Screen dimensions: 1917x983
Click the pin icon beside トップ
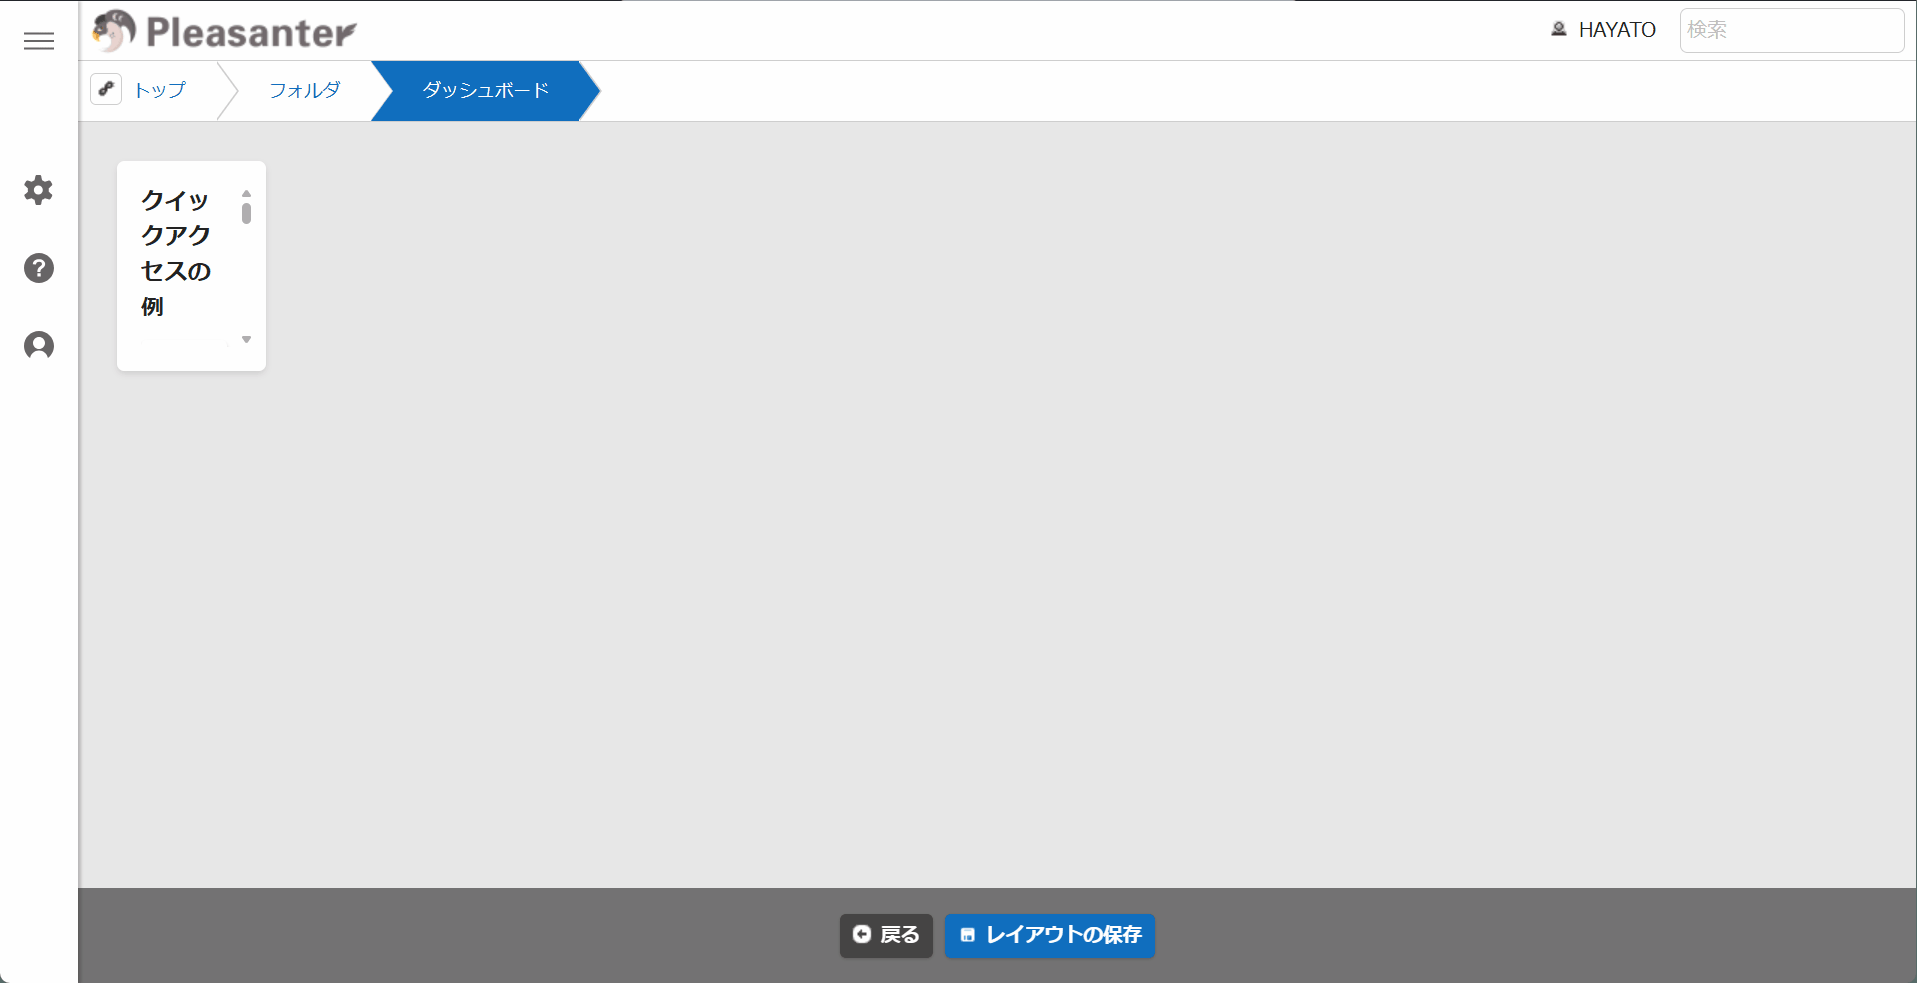click(x=106, y=89)
